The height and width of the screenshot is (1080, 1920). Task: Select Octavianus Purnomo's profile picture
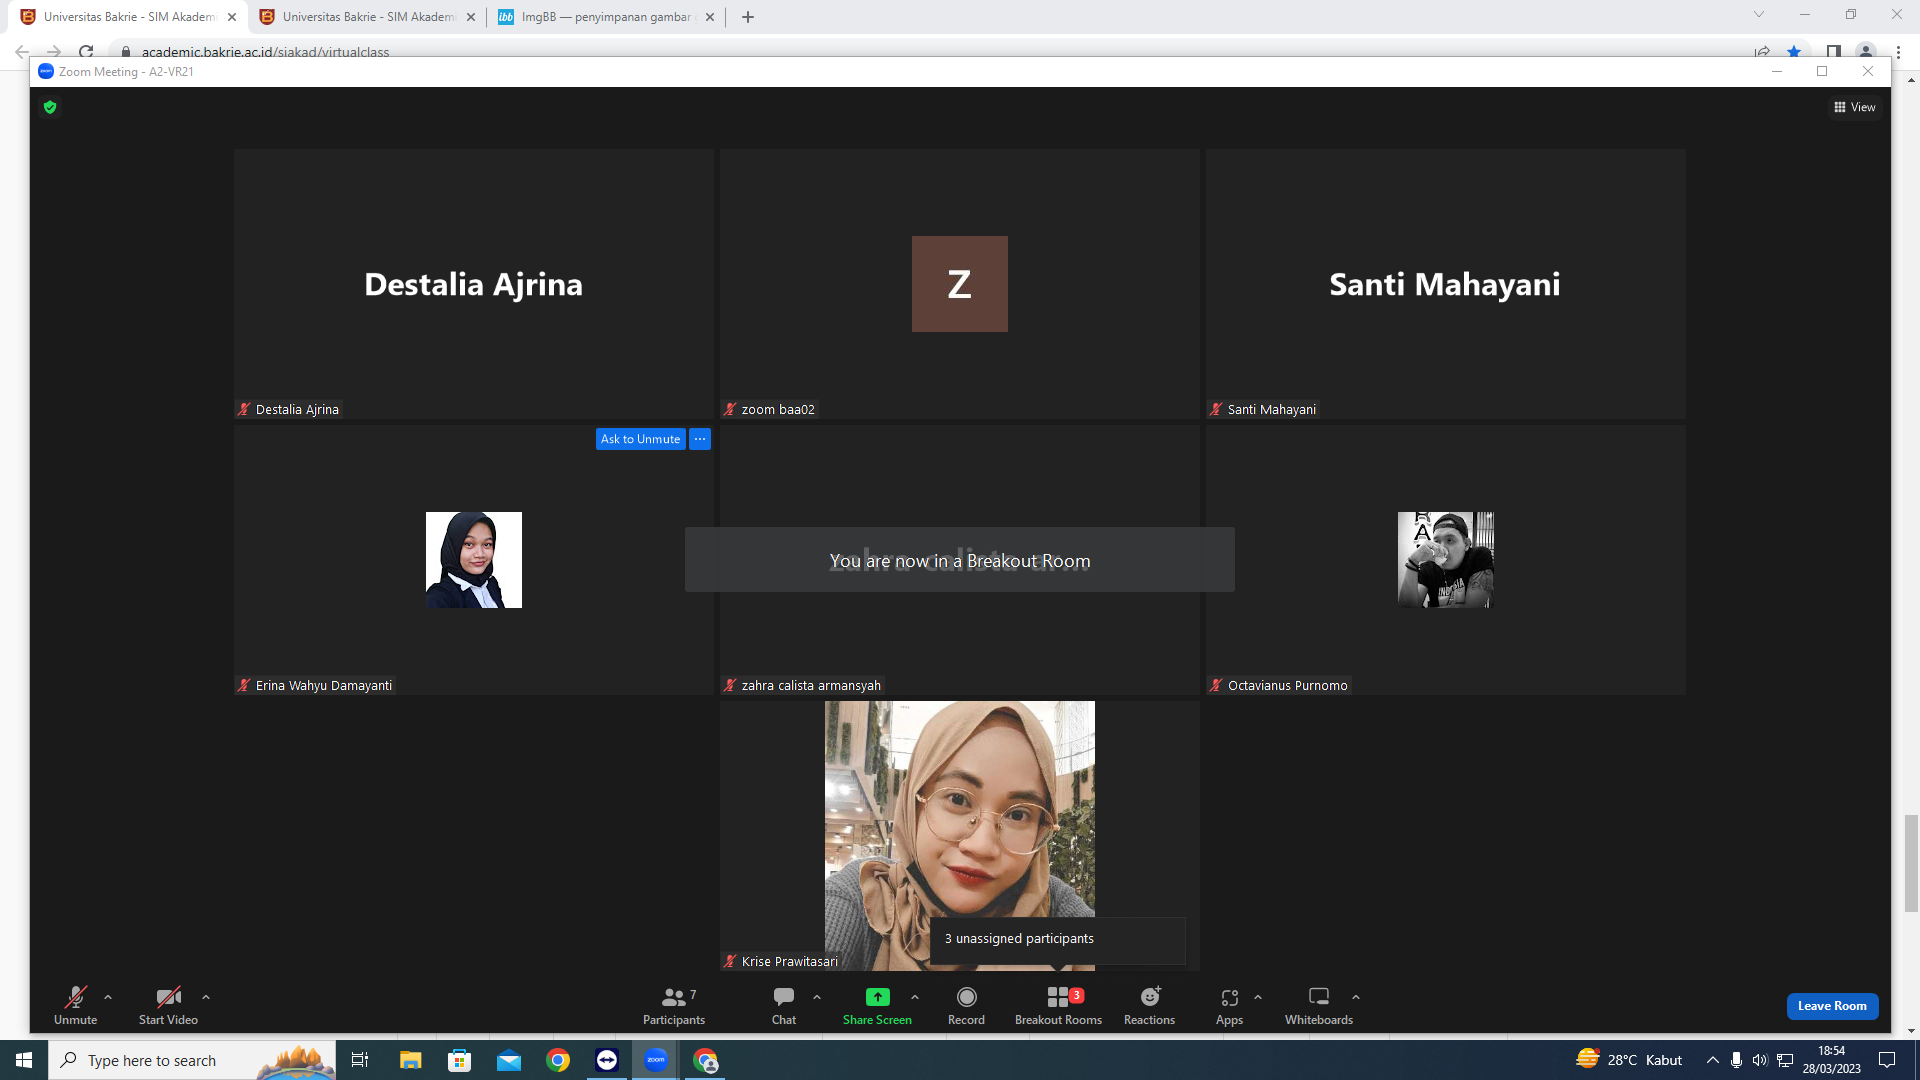1446,560
